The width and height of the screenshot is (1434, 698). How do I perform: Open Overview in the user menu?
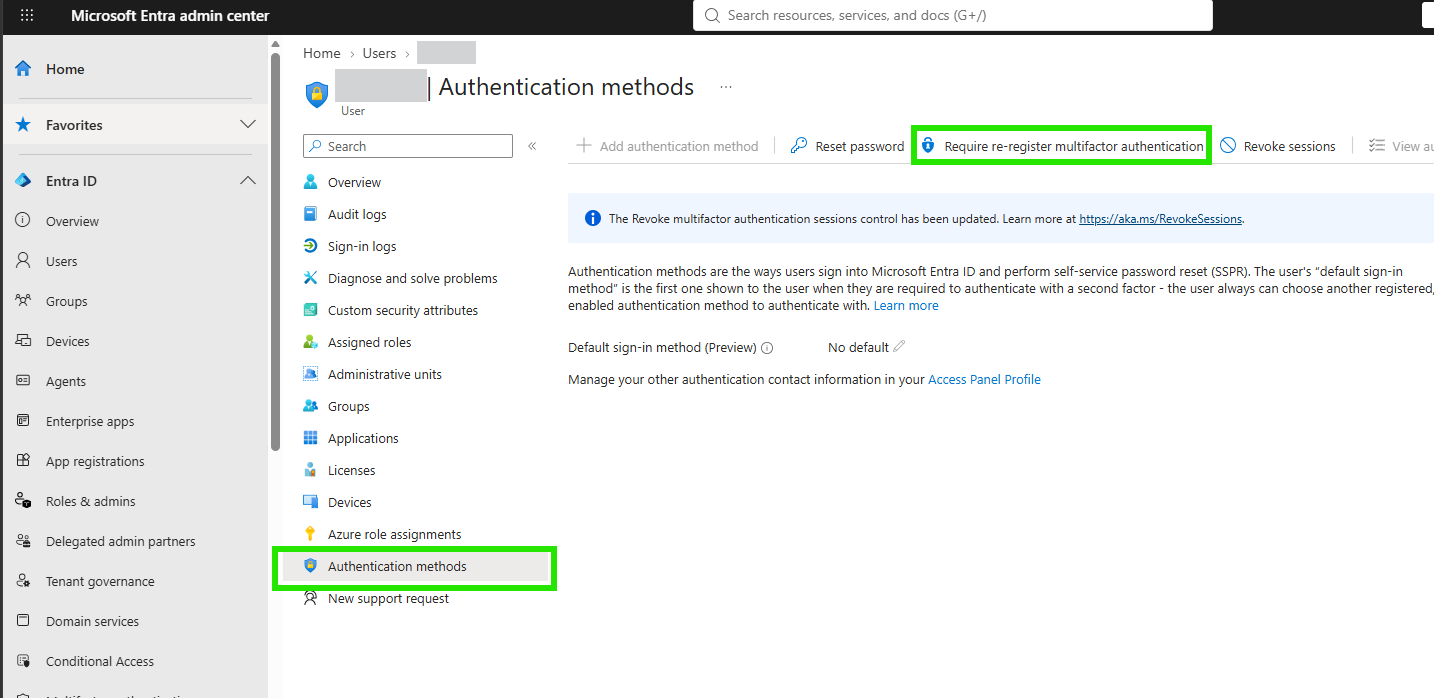click(x=354, y=182)
